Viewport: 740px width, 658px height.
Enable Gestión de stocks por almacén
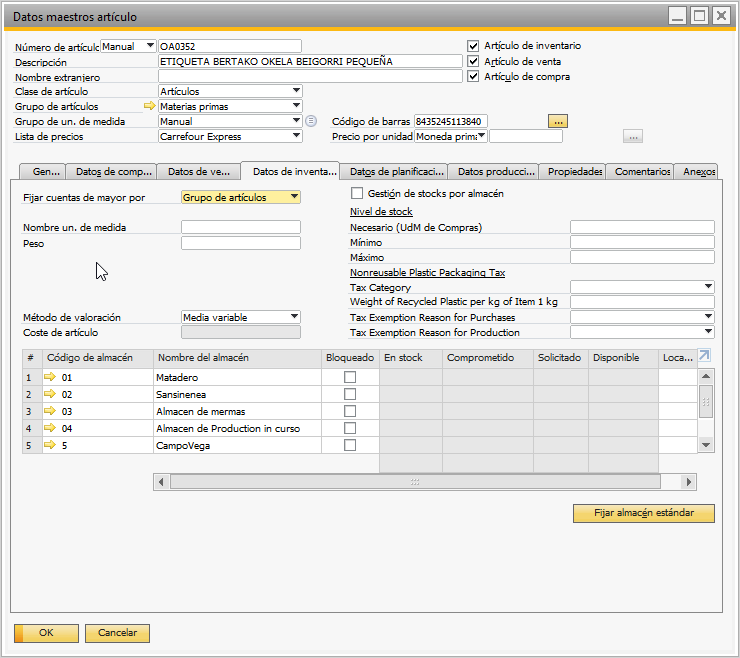point(357,193)
